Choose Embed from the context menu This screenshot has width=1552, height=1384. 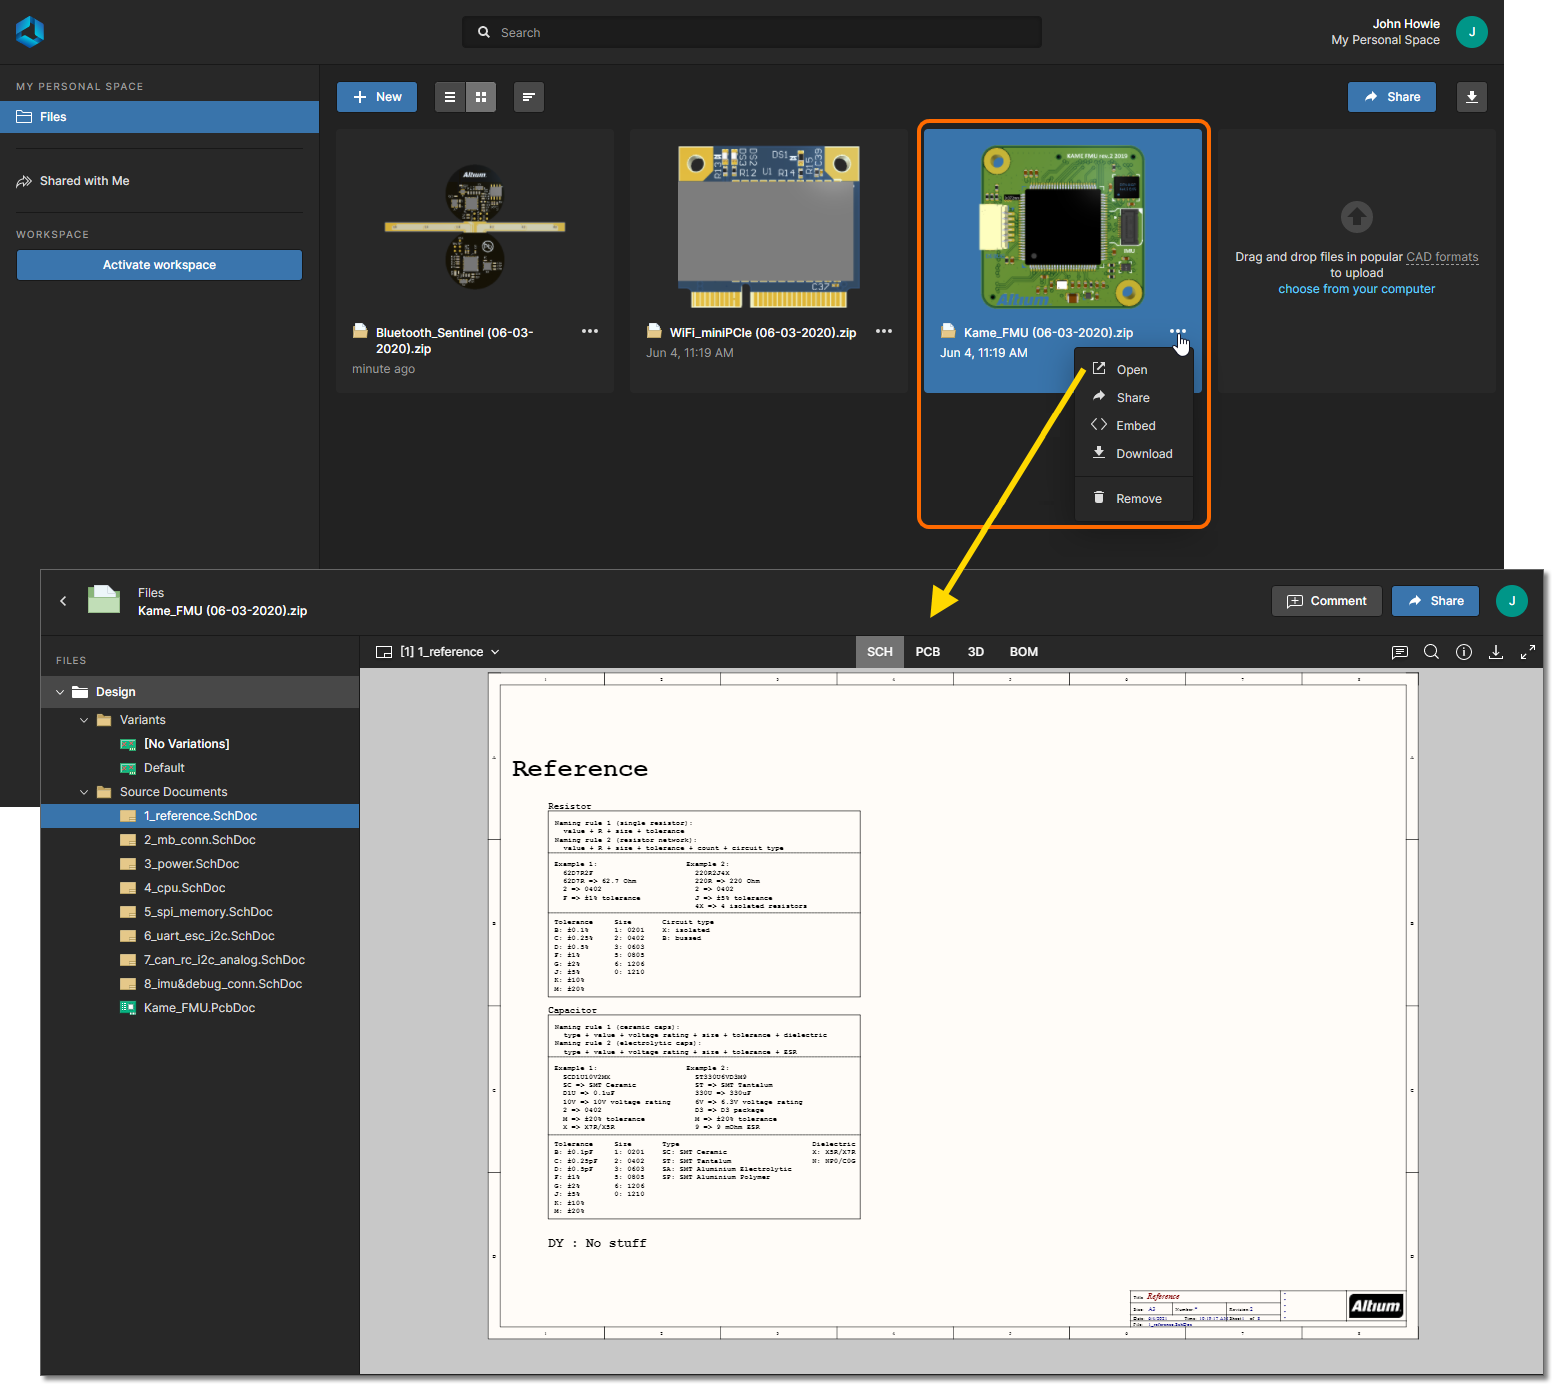1135,426
